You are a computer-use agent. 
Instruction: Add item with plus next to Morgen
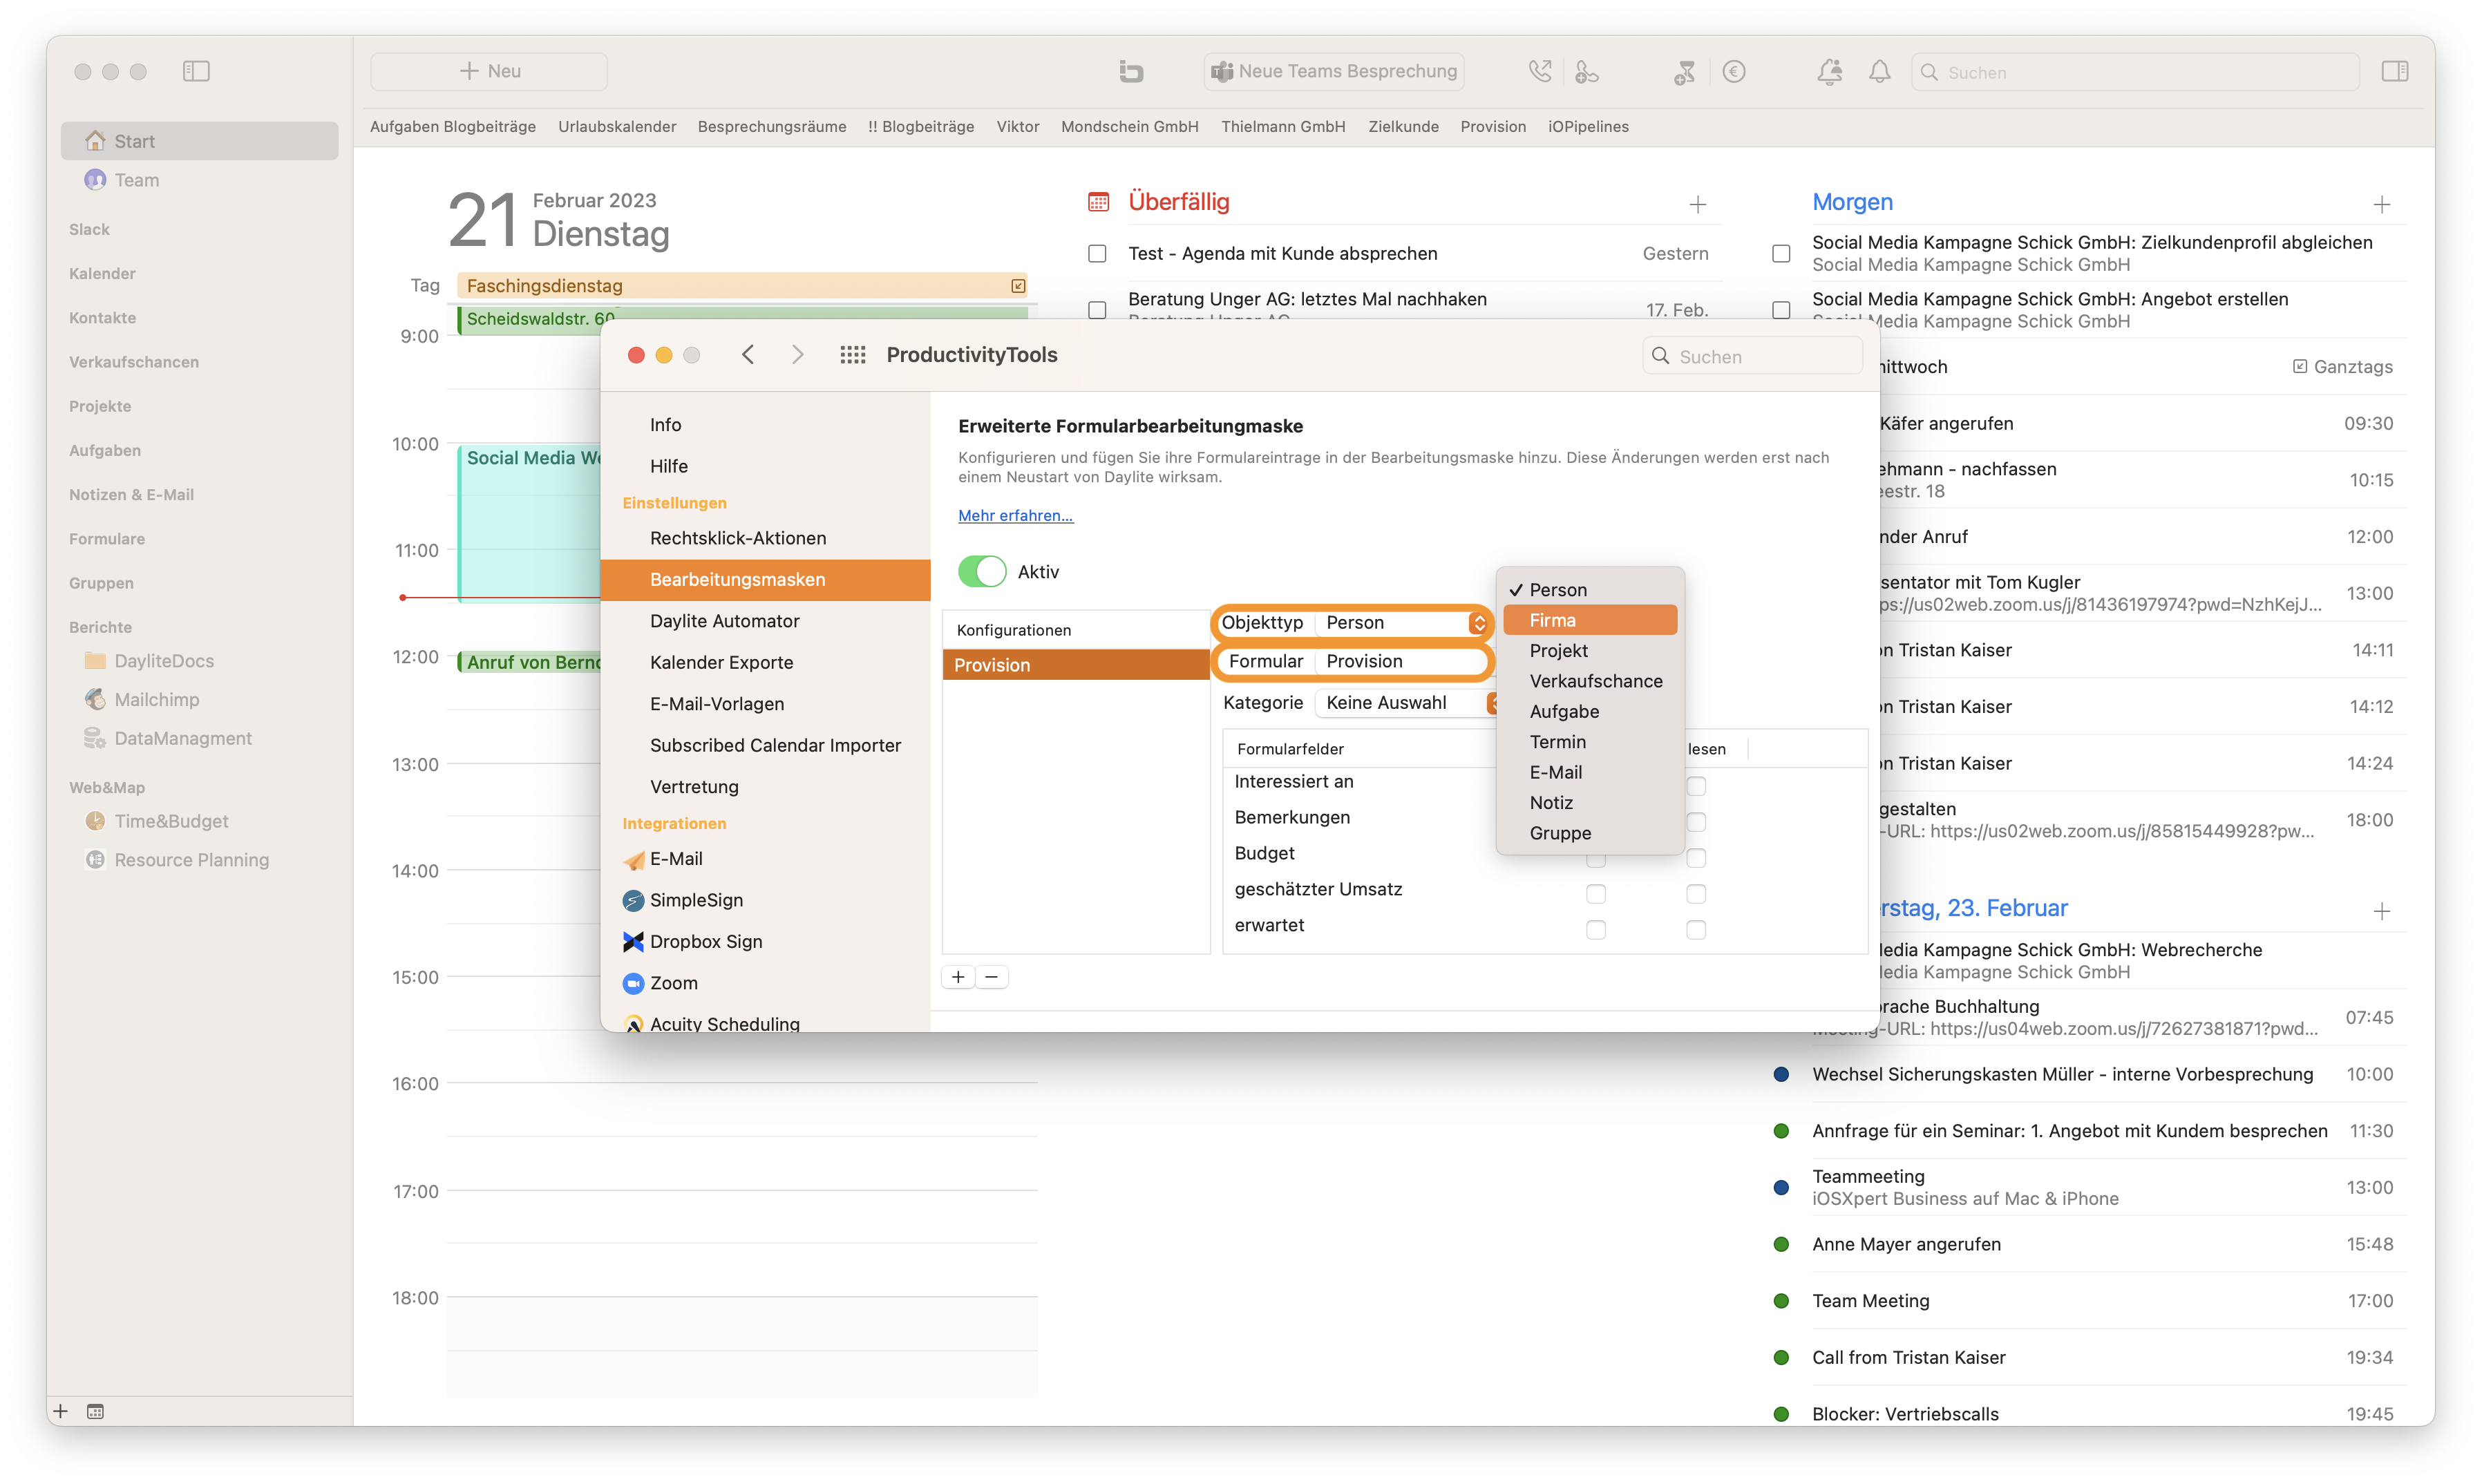tap(2381, 205)
